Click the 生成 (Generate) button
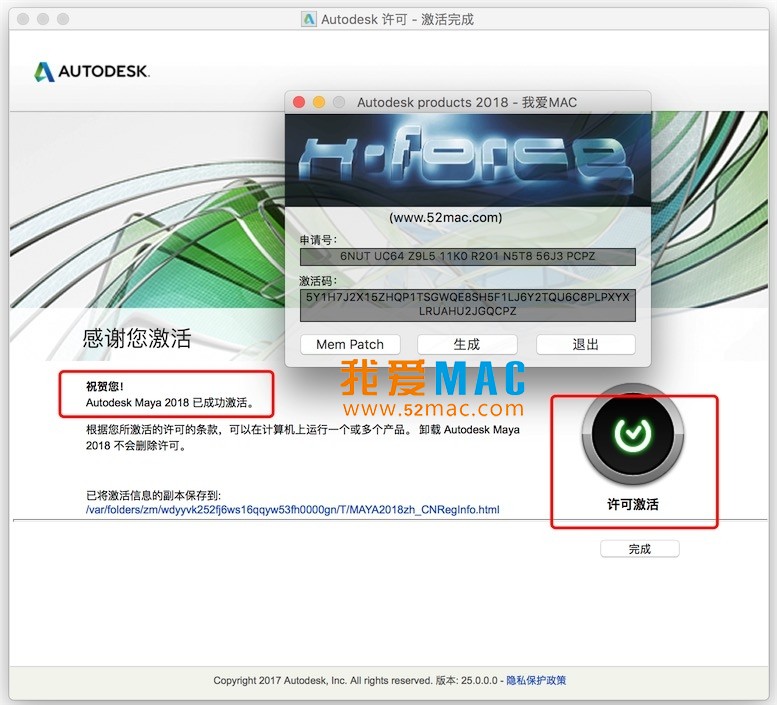Viewport: 777px width, 705px height. point(467,344)
